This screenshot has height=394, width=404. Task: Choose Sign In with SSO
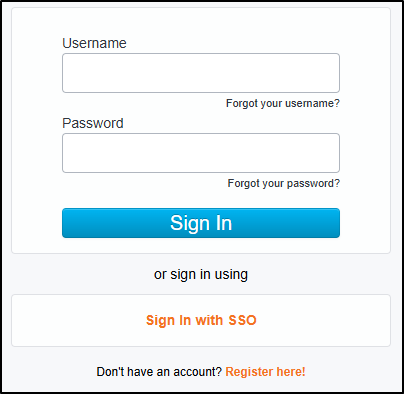pos(201,320)
